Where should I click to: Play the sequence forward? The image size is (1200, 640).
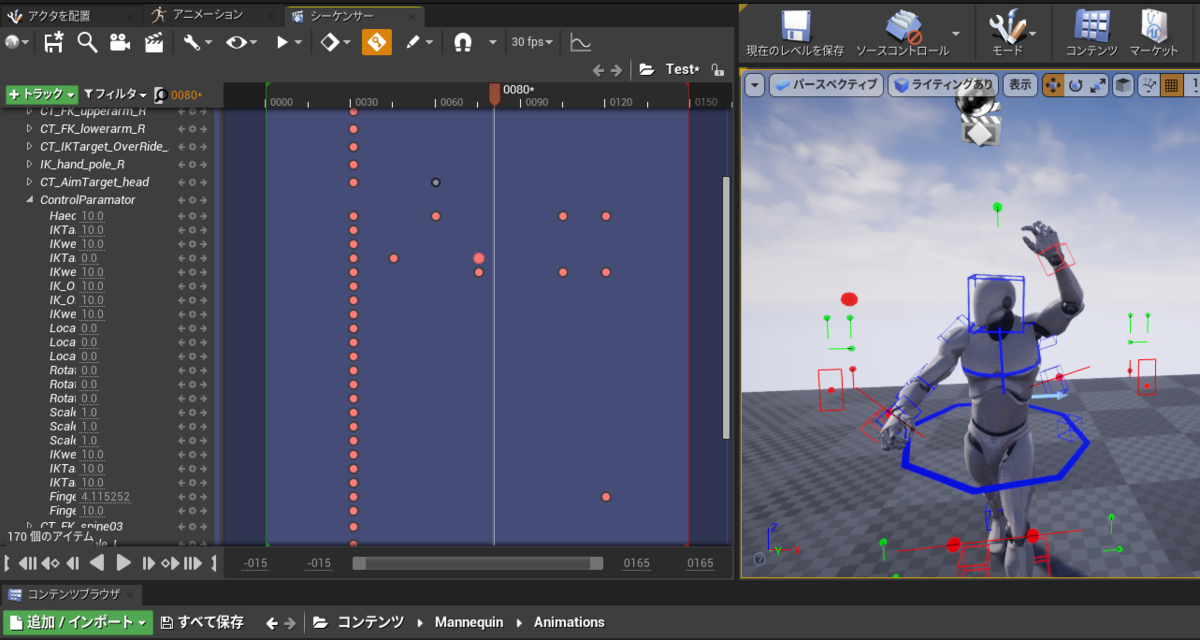click(124, 563)
